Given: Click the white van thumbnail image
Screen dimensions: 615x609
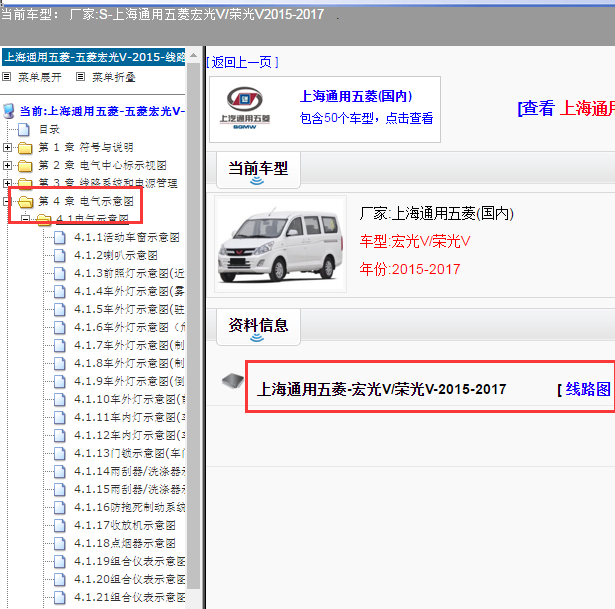Looking at the screenshot, I should click(x=280, y=244).
